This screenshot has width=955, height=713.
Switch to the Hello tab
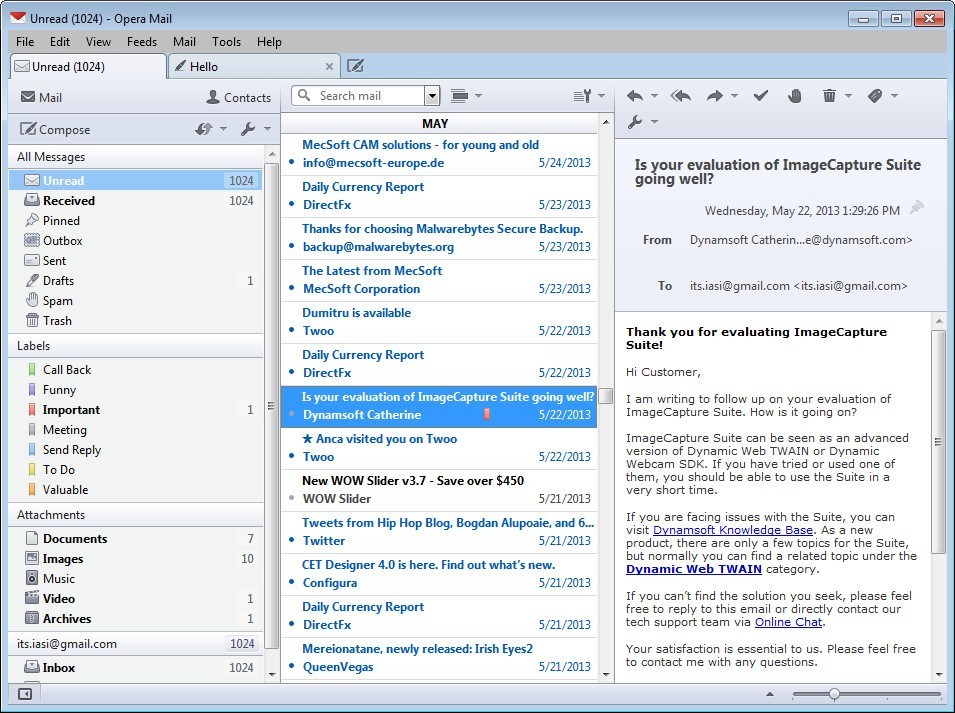[x=253, y=66]
